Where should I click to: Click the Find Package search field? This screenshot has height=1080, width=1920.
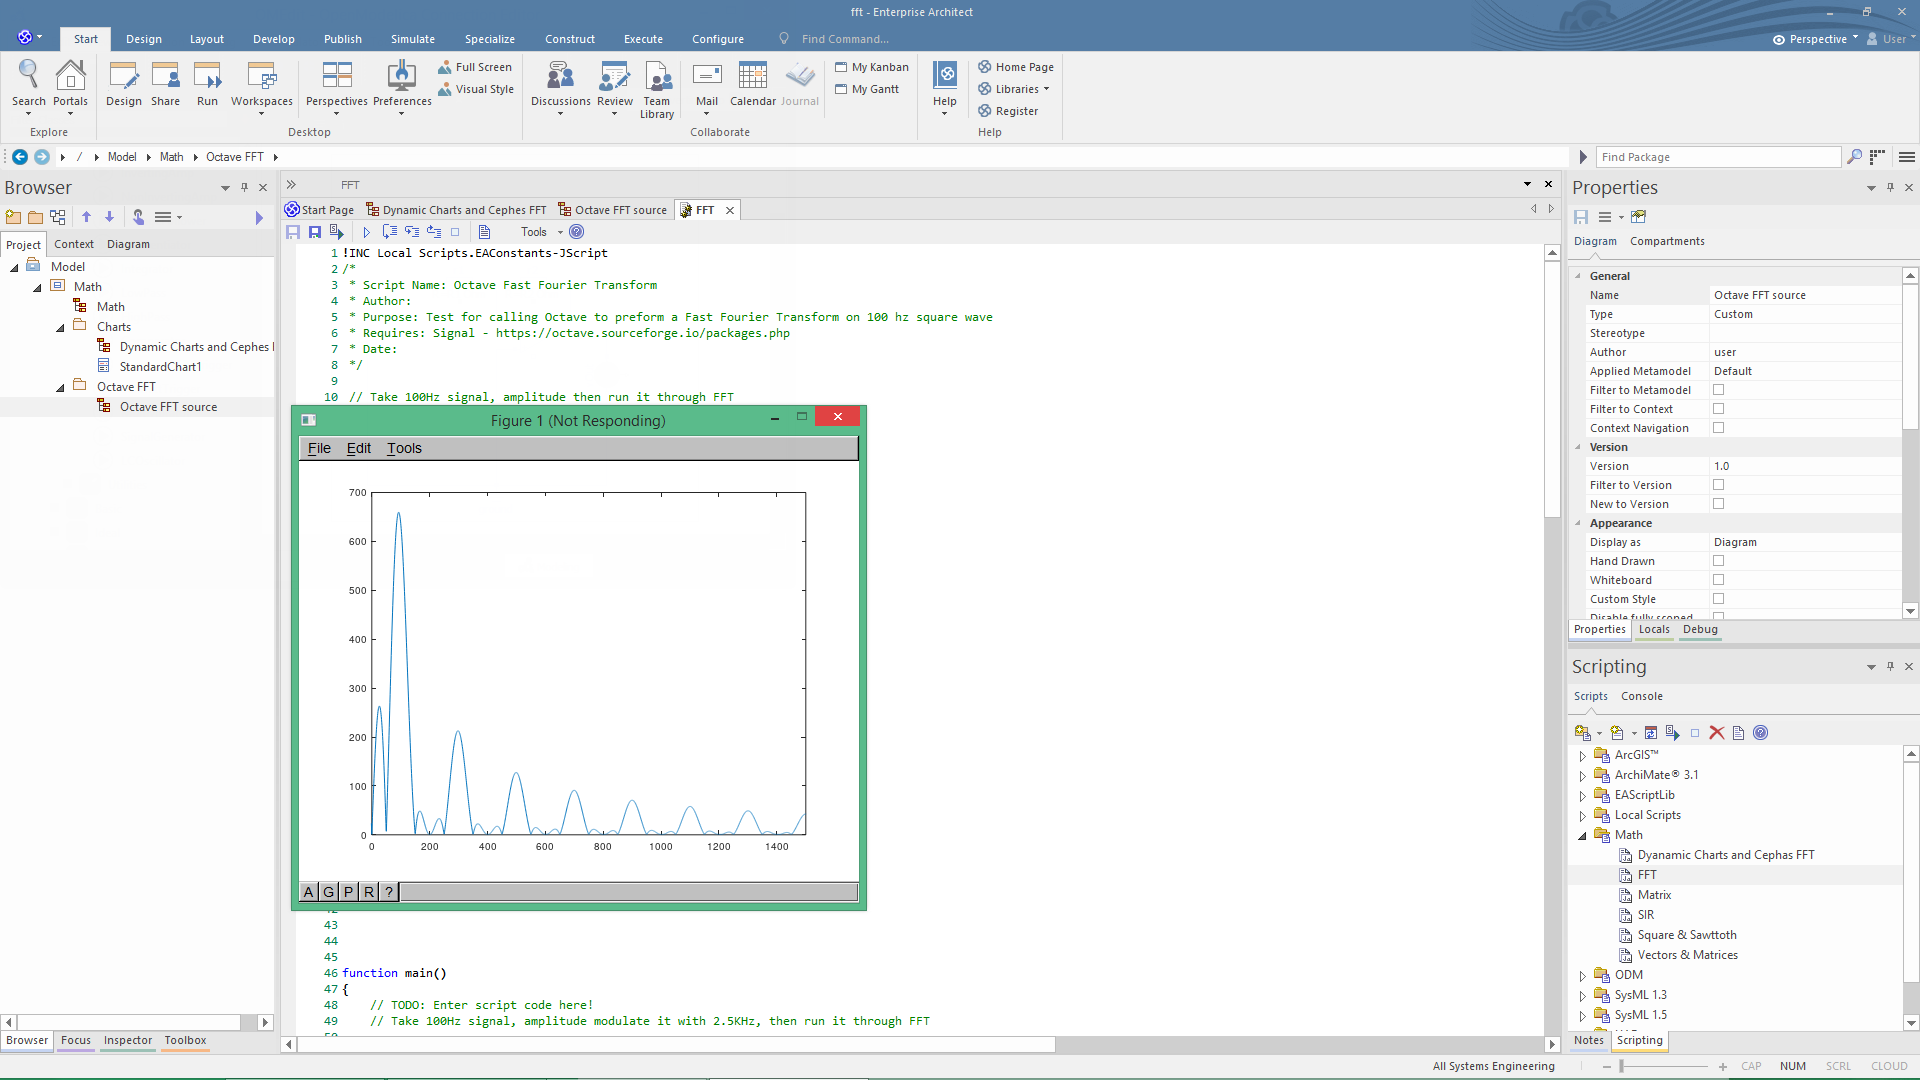[x=1717, y=157]
